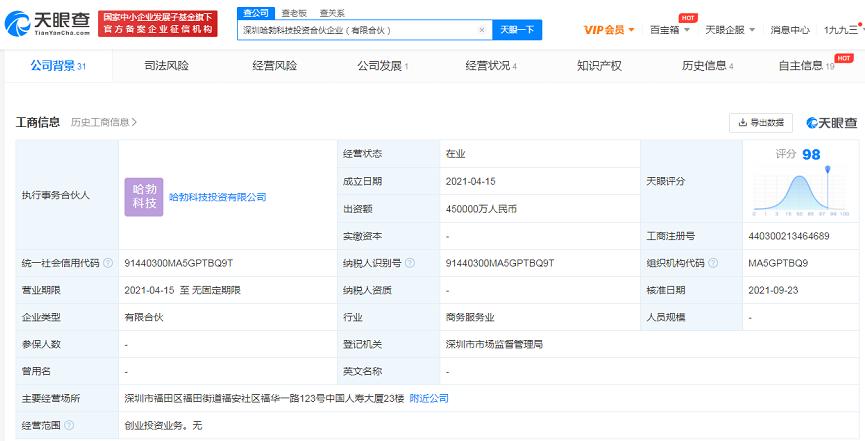Click the 天眼评分 distribution chart

click(801, 190)
